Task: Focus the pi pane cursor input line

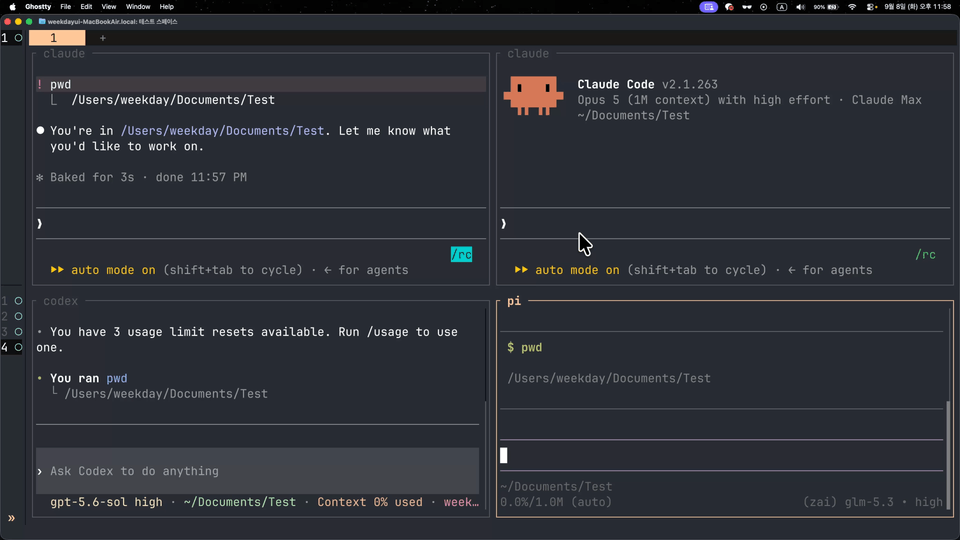Action: 721,456
